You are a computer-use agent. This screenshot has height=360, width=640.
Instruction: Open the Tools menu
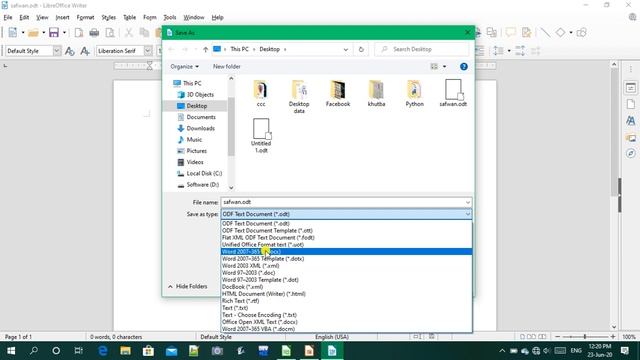pyautogui.click(x=169, y=18)
